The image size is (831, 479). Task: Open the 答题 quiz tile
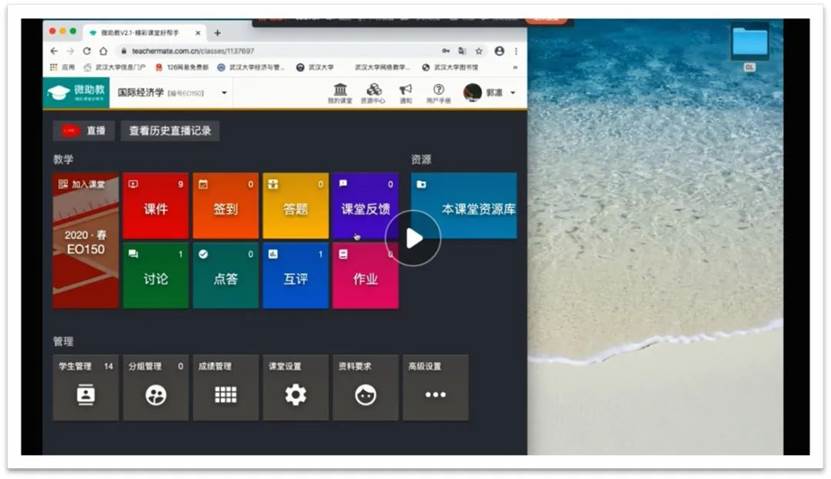[x=295, y=206]
